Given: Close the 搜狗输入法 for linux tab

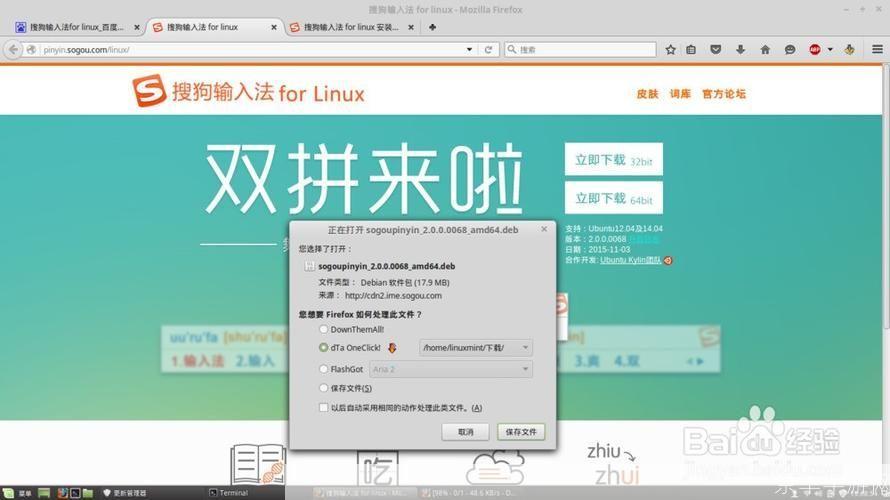Looking at the screenshot, I should point(274,27).
